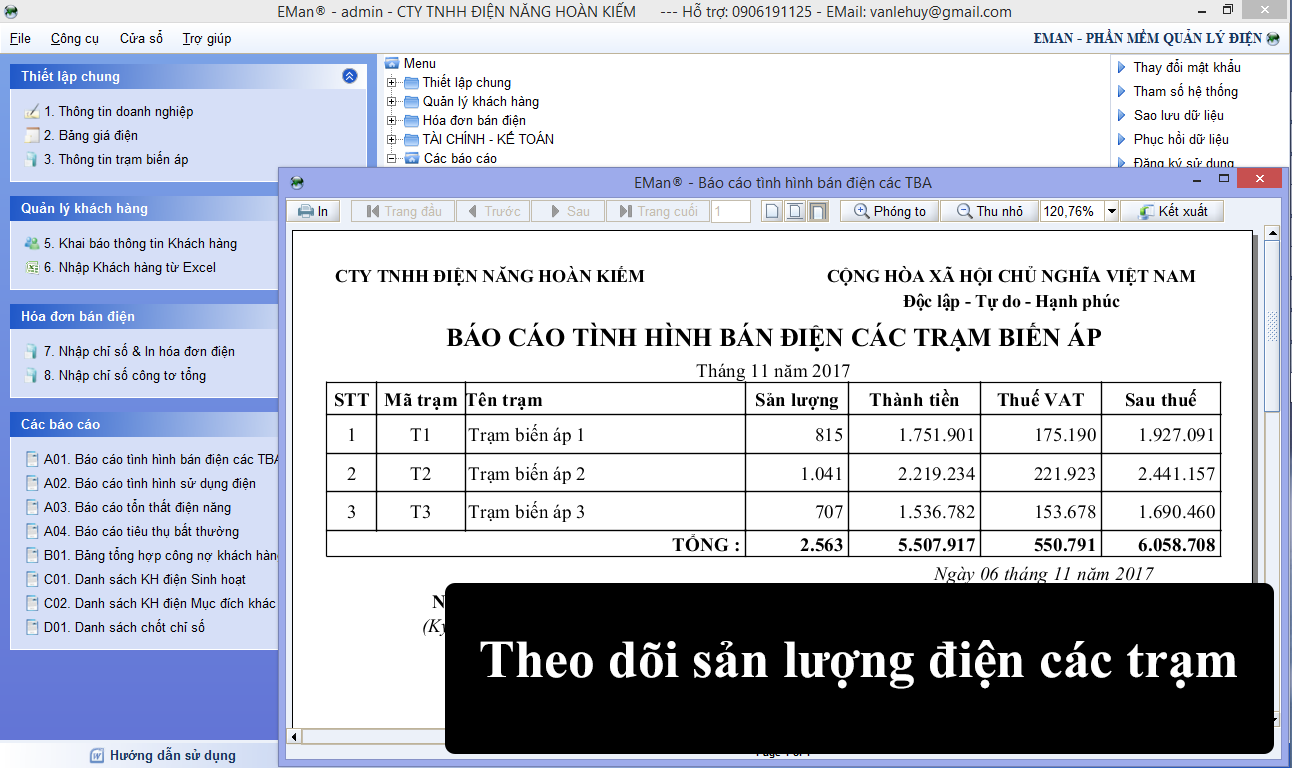Go to first page with Trang đầu

coord(403,211)
